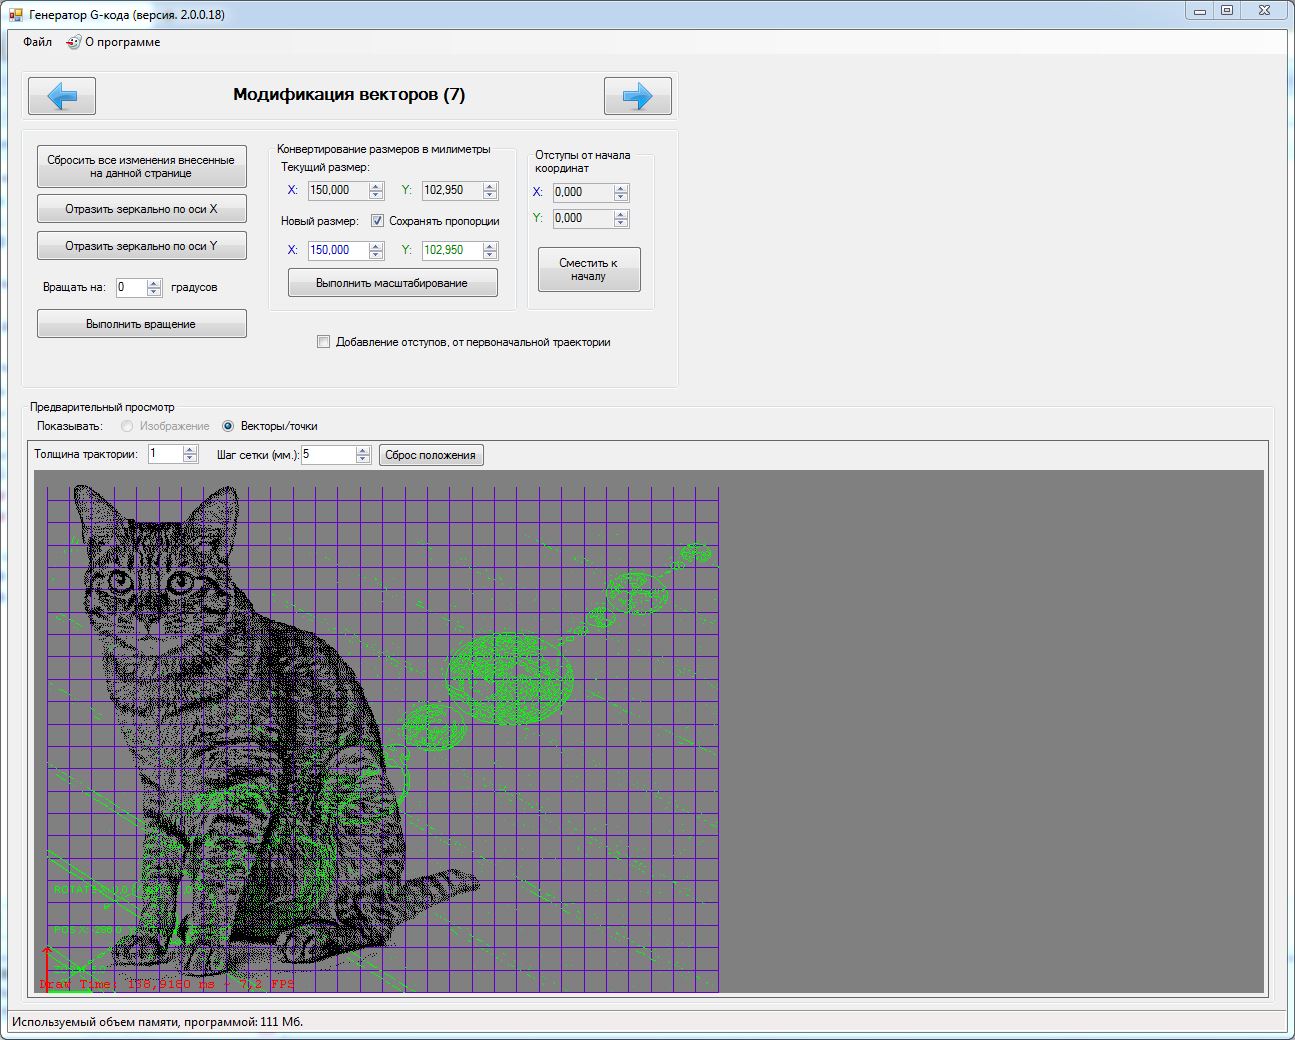Decrease new size X value

point(376,255)
